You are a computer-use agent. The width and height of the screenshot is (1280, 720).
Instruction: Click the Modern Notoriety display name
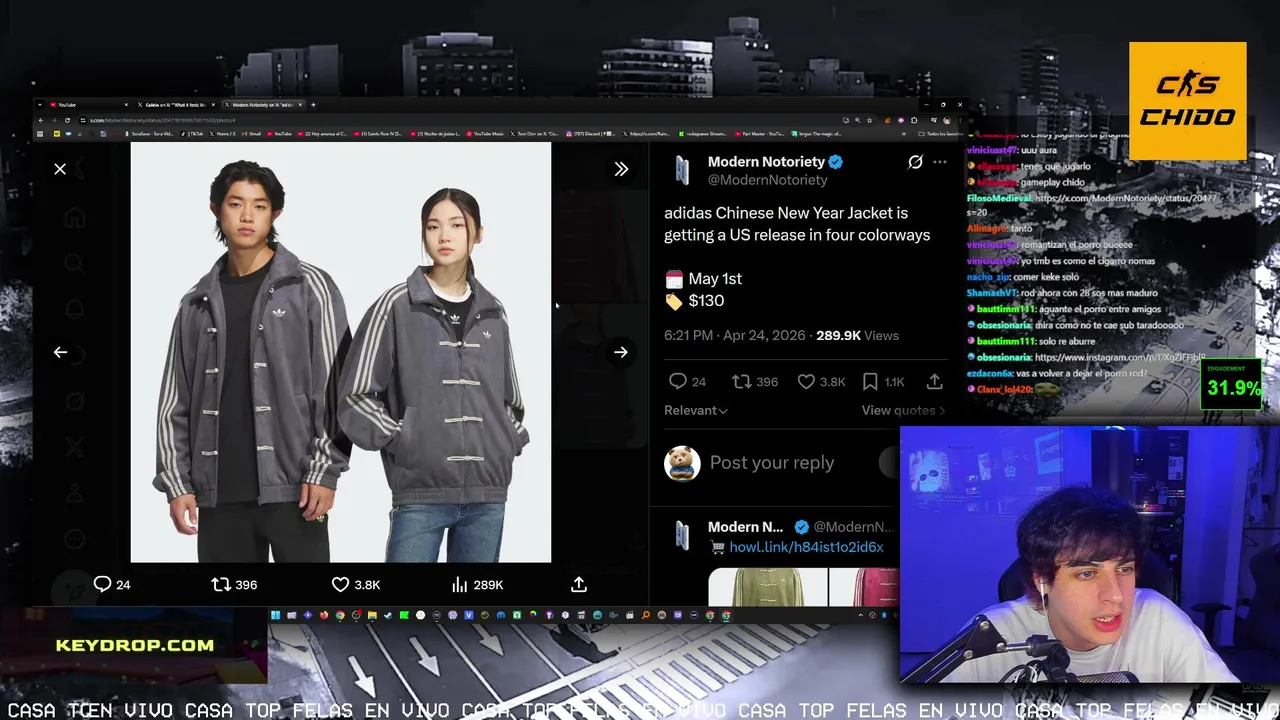766,161
